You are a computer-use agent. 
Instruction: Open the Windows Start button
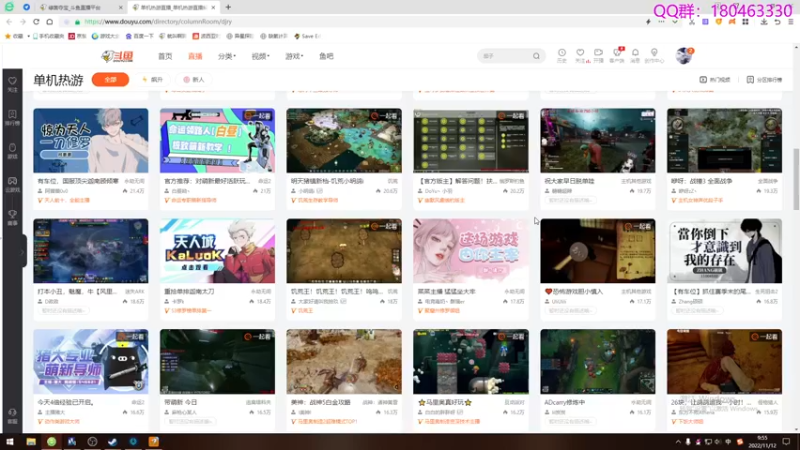coord(10,442)
